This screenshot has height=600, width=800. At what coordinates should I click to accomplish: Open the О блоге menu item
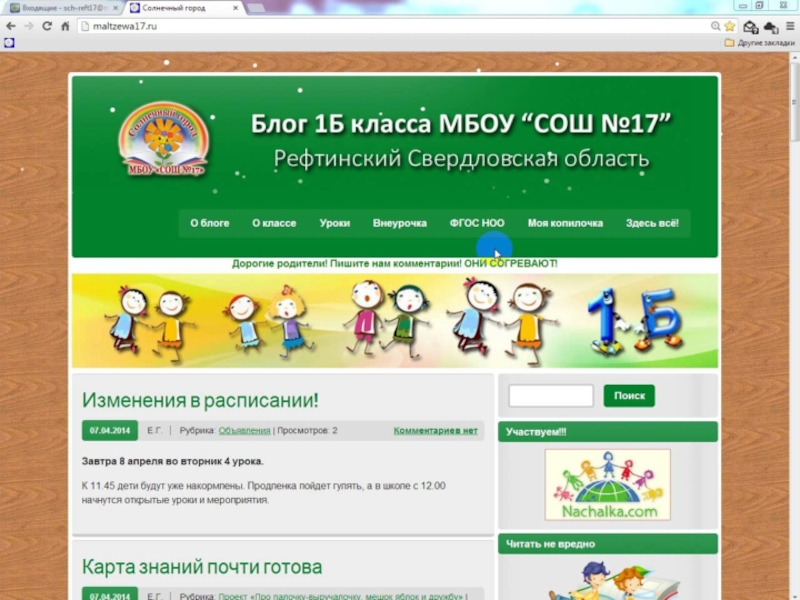(210, 223)
